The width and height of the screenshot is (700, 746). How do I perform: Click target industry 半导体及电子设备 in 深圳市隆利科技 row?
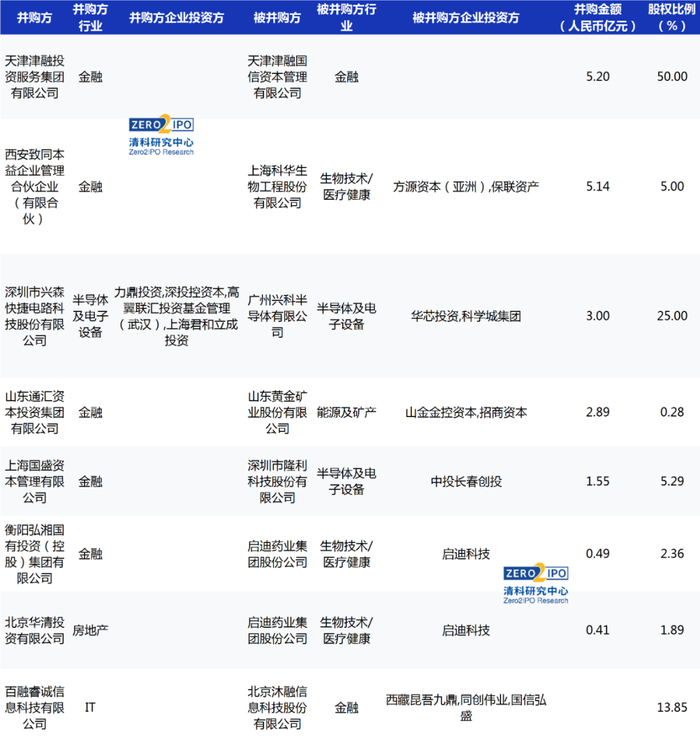click(346, 481)
